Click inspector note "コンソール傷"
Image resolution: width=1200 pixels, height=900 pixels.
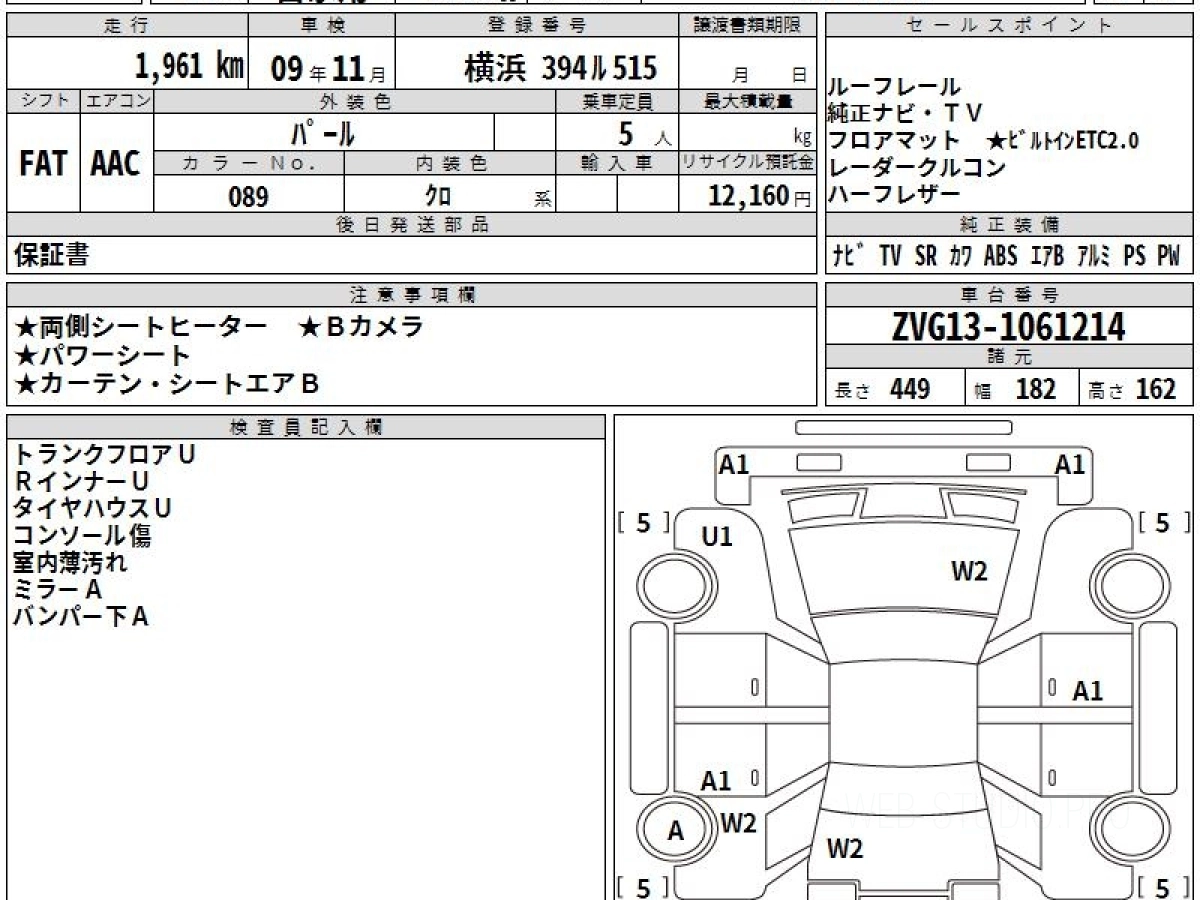pyautogui.click(x=82, y=535)
